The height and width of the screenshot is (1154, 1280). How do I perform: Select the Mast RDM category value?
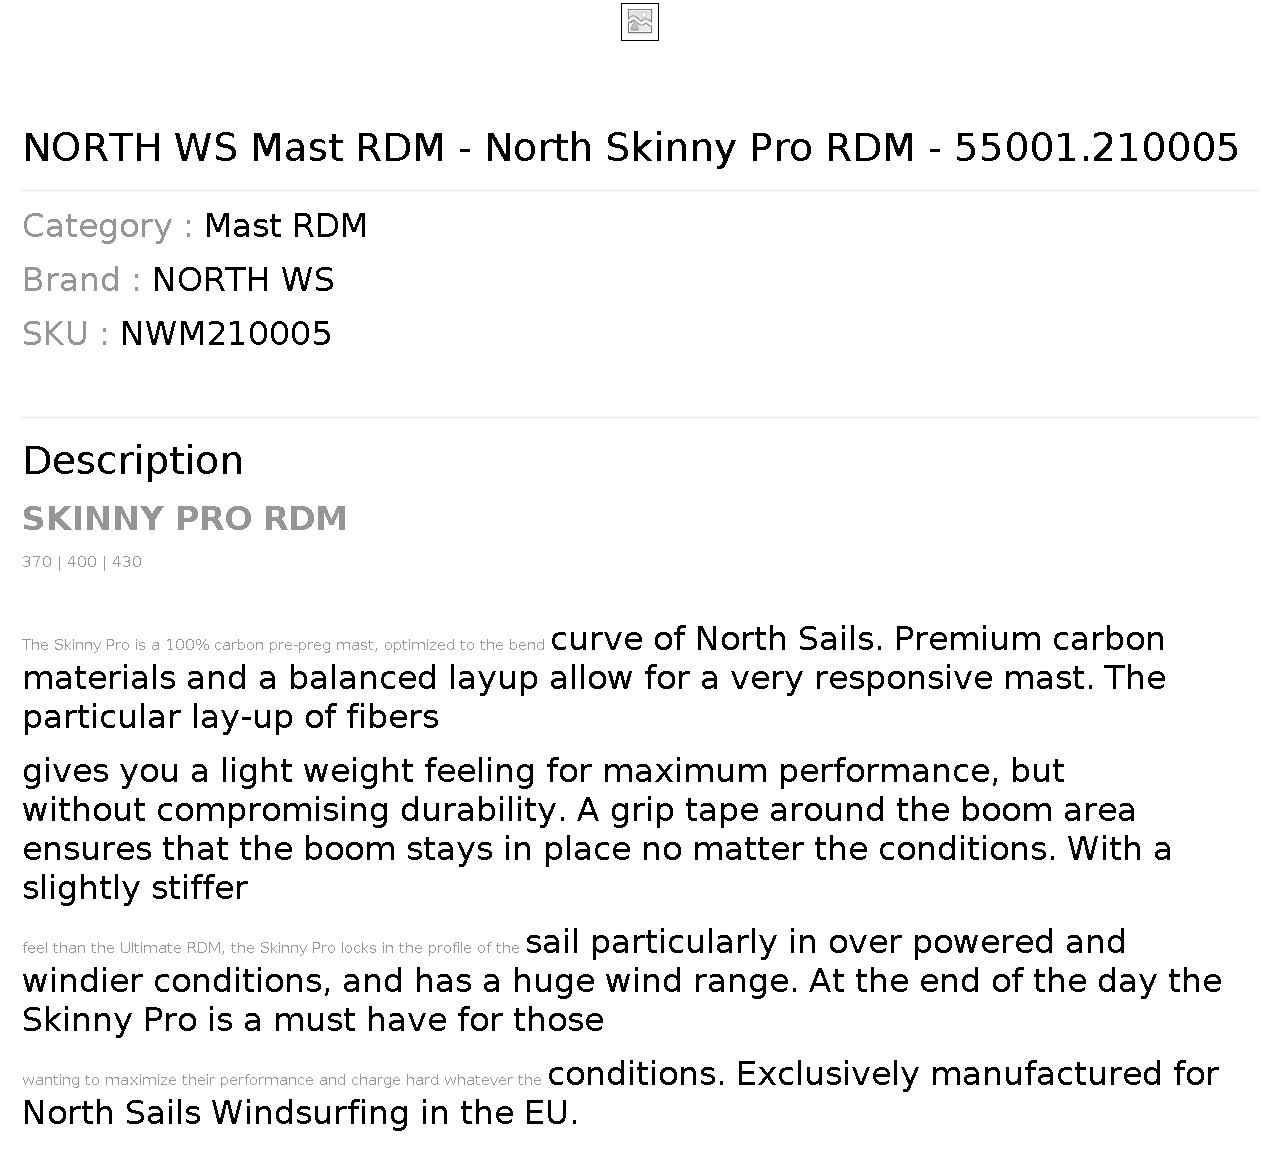click(286, 226)
